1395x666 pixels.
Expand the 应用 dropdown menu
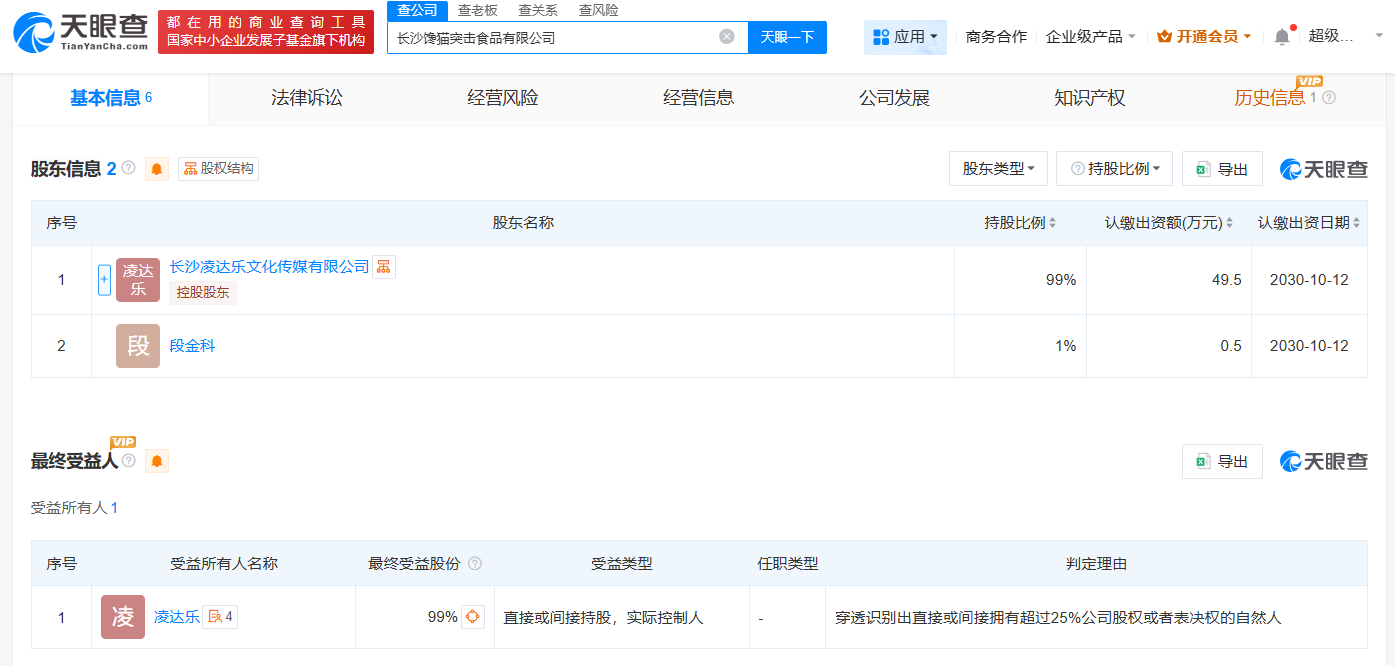tap(905, 37)
